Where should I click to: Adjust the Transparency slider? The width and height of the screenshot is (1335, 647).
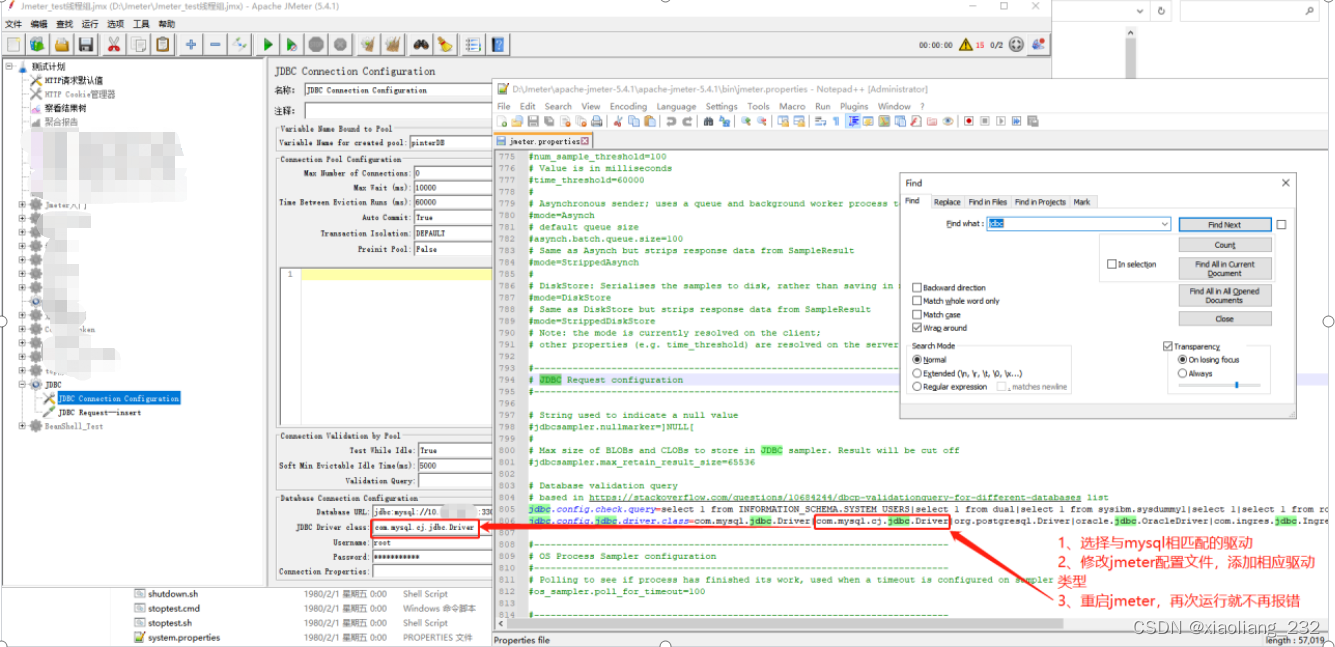click(x=1237, y=385)
